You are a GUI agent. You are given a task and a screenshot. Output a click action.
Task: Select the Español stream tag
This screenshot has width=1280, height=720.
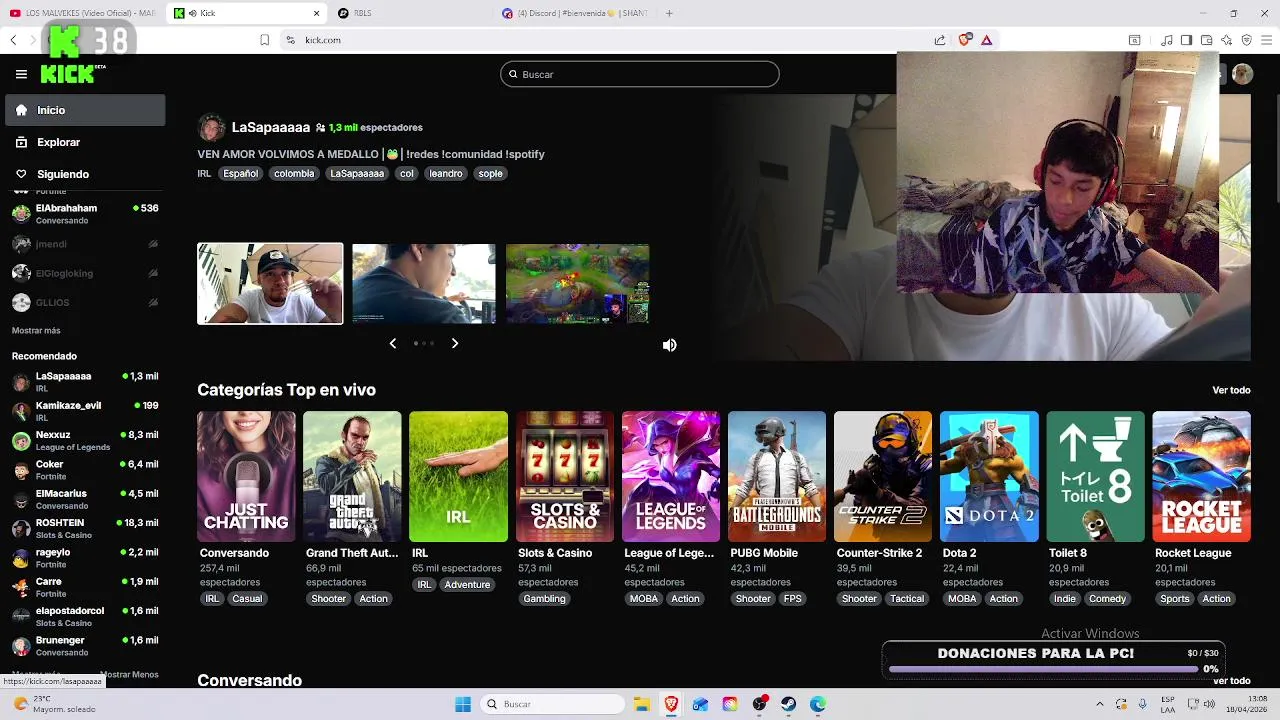(x=240, y=173)
